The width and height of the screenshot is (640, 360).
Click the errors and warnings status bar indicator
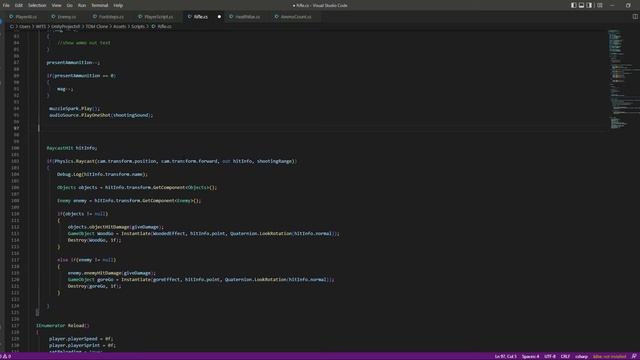point(6,357)
